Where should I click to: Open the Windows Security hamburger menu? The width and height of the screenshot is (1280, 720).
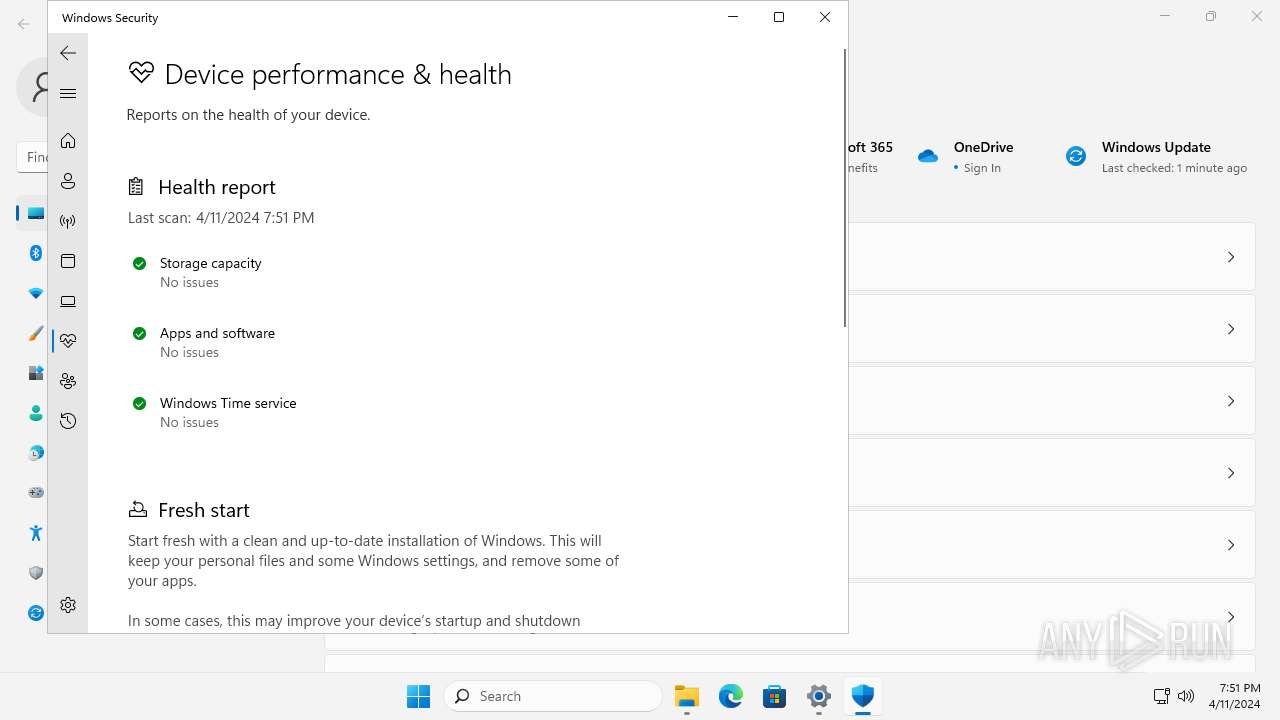68,93
